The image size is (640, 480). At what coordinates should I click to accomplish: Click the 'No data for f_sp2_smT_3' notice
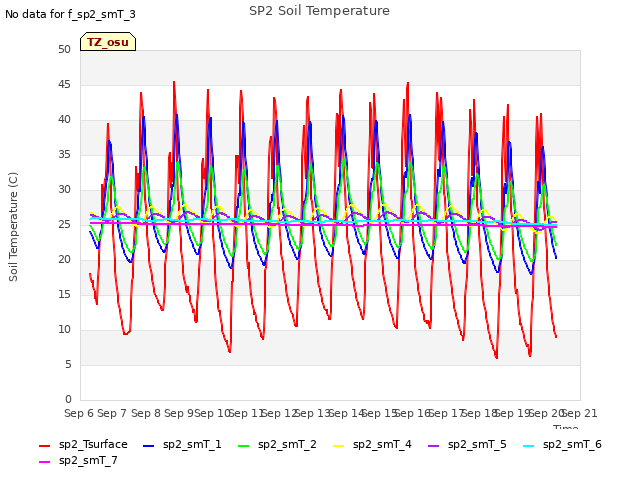pos(70,14)
